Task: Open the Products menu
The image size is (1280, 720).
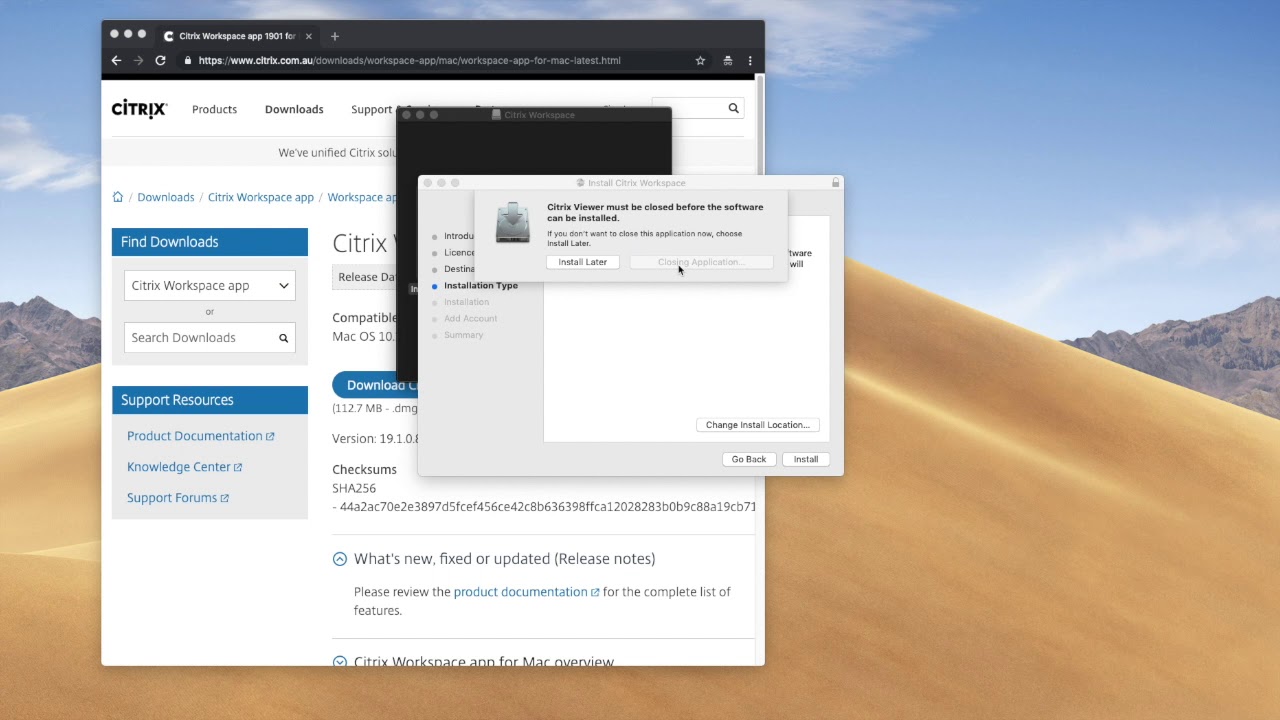Action: pyautogui.click(x=214, y=109)
